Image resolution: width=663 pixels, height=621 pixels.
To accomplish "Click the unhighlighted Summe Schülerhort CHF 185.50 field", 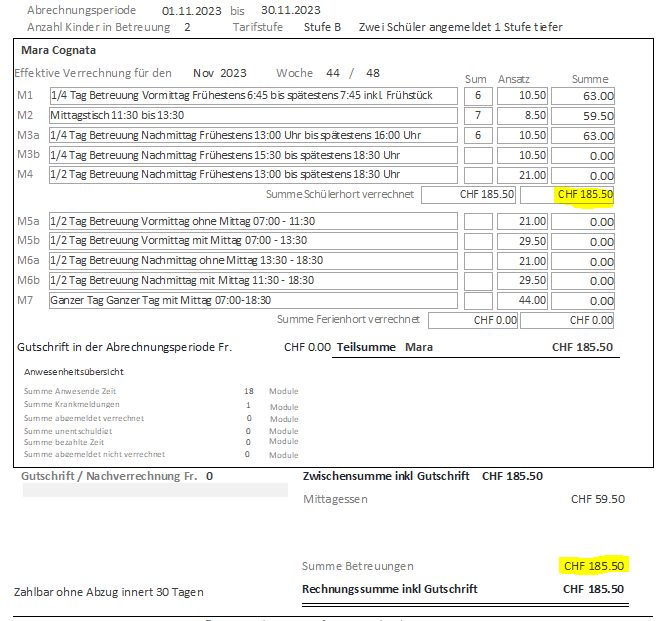I will click(468, 195).
